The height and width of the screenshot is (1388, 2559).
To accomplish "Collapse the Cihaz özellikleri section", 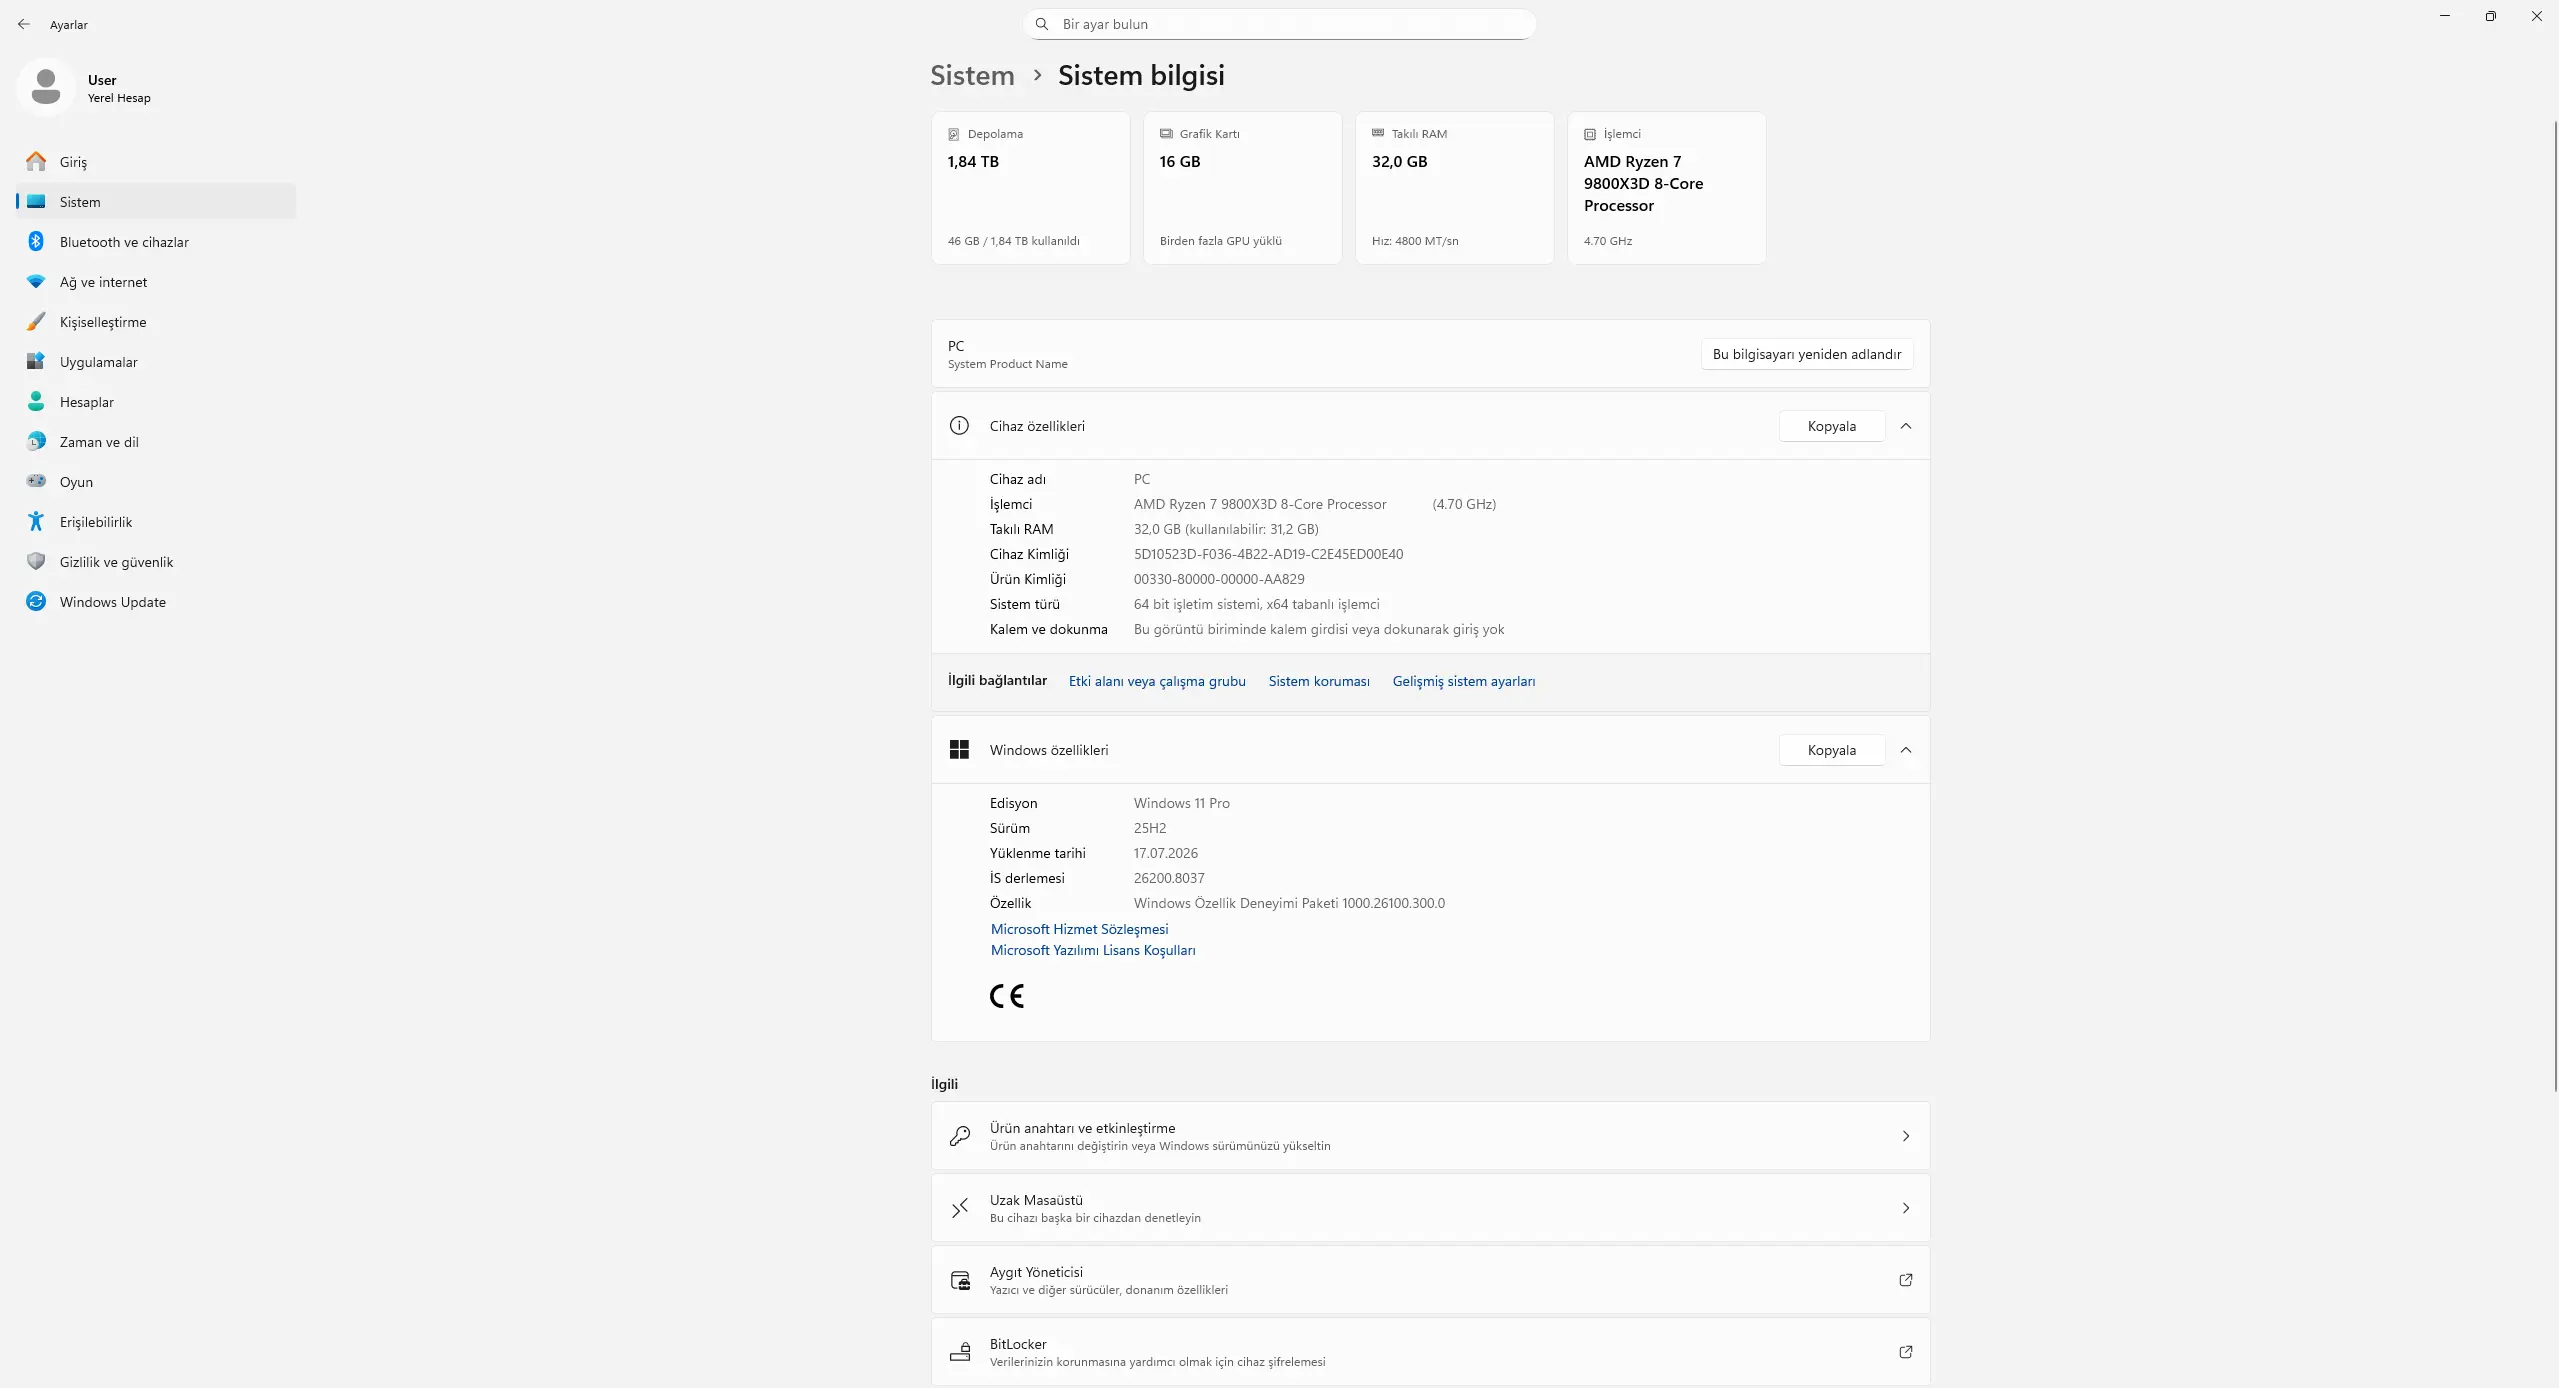I will tap(1906, 426).
